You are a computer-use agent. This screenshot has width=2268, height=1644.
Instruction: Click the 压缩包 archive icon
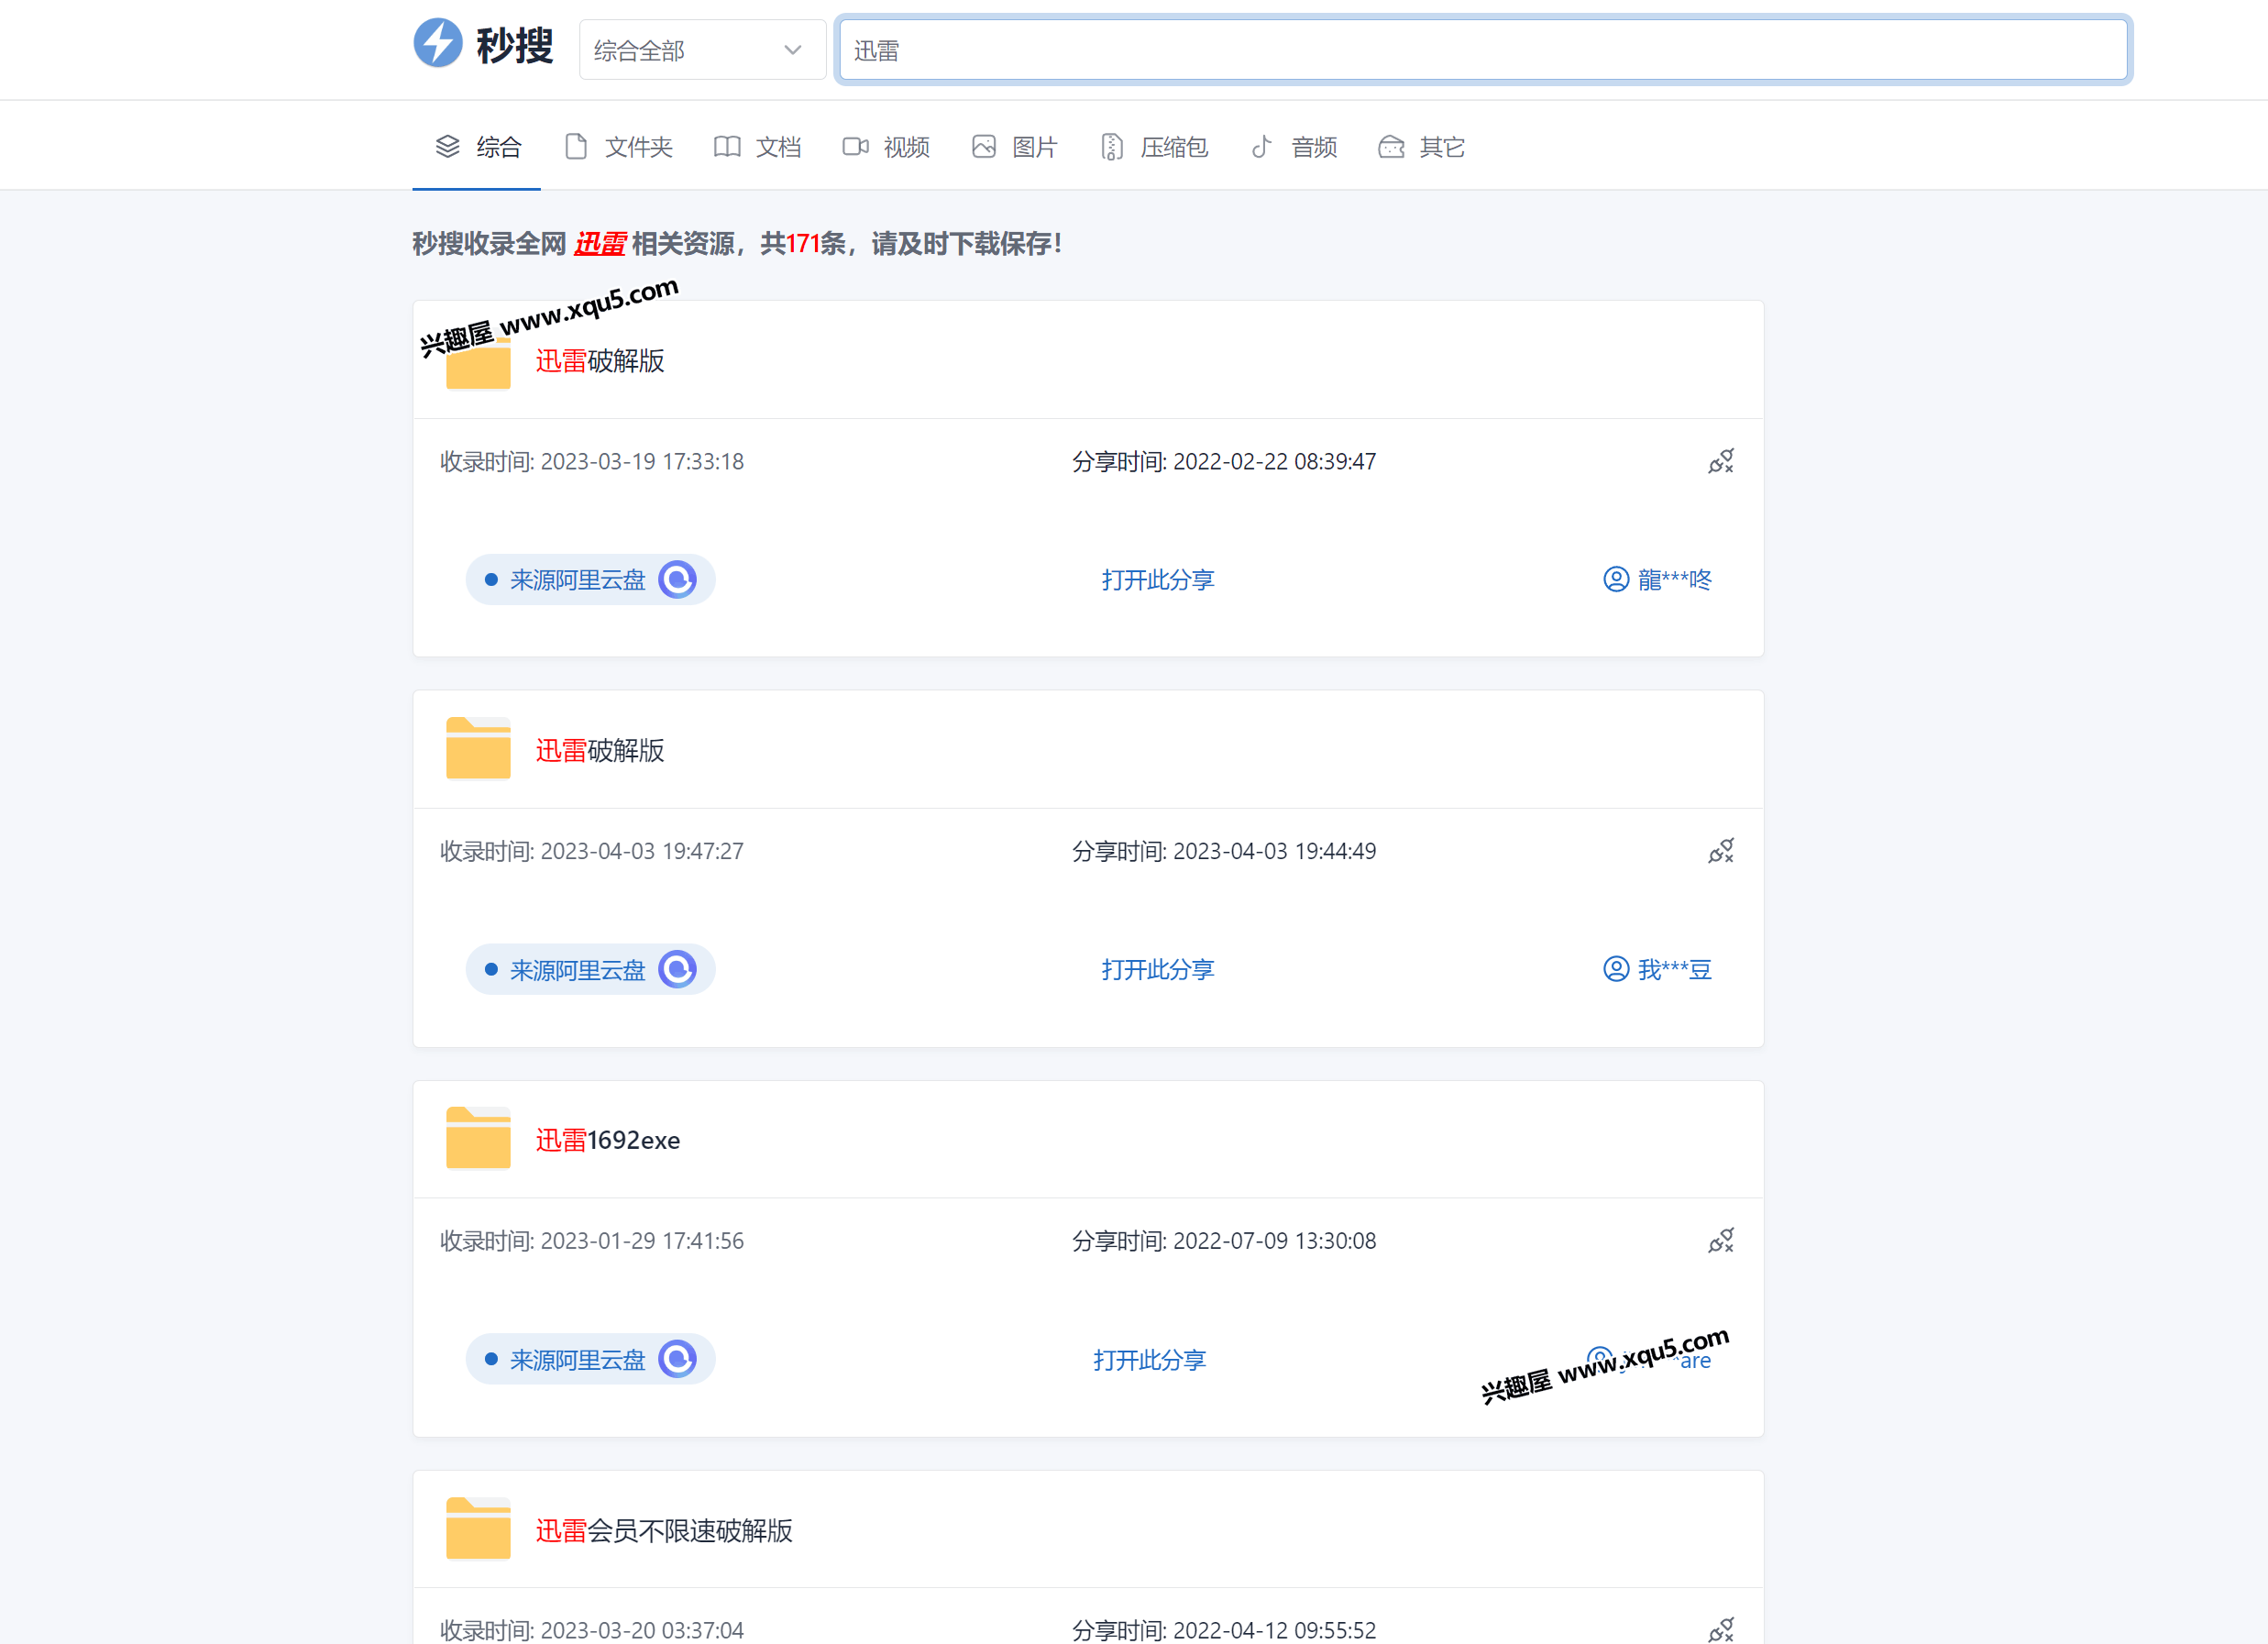point(1111,147)
